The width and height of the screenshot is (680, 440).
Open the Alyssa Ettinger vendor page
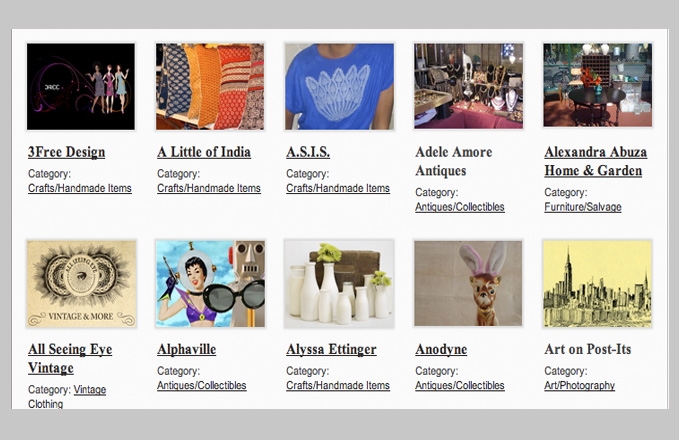(331, 349)
